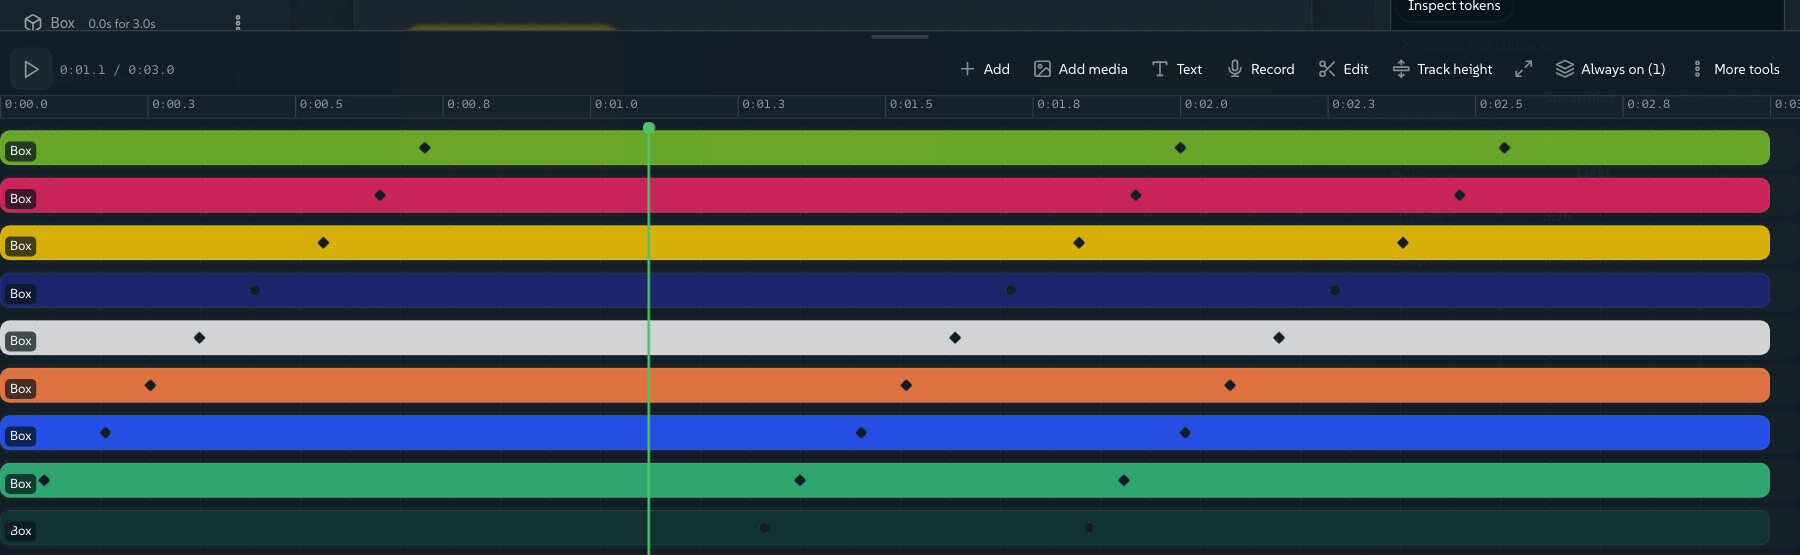Click the Box label on the green track

(20, 151)
